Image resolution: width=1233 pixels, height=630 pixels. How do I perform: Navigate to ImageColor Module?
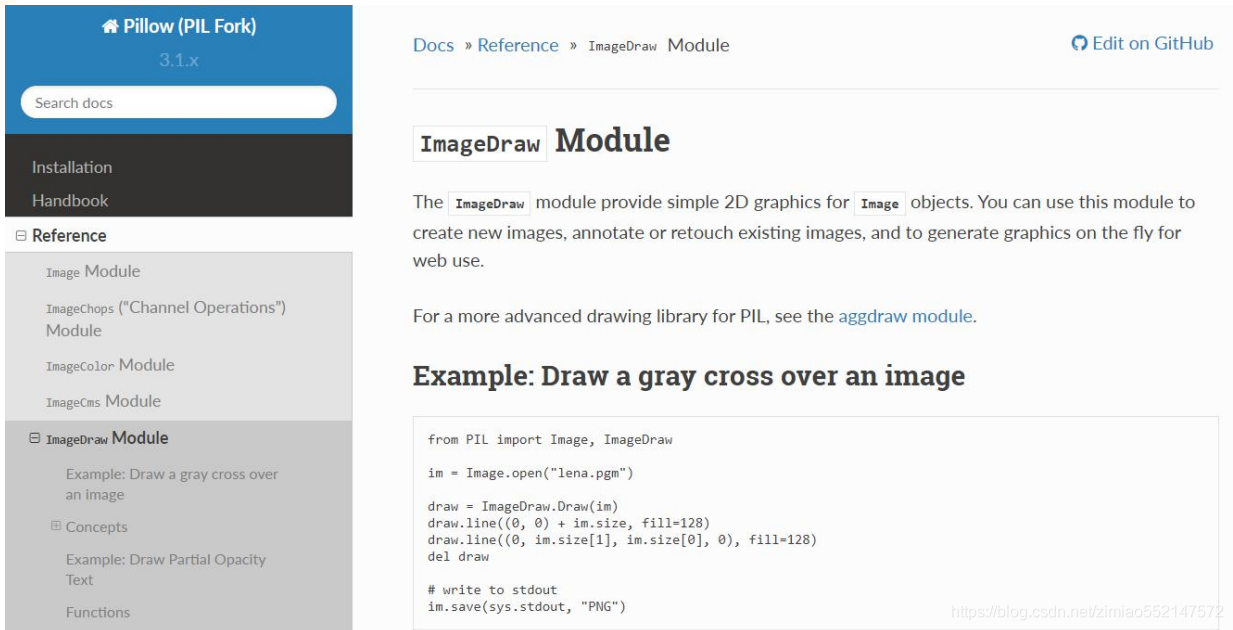pos(110,365)
